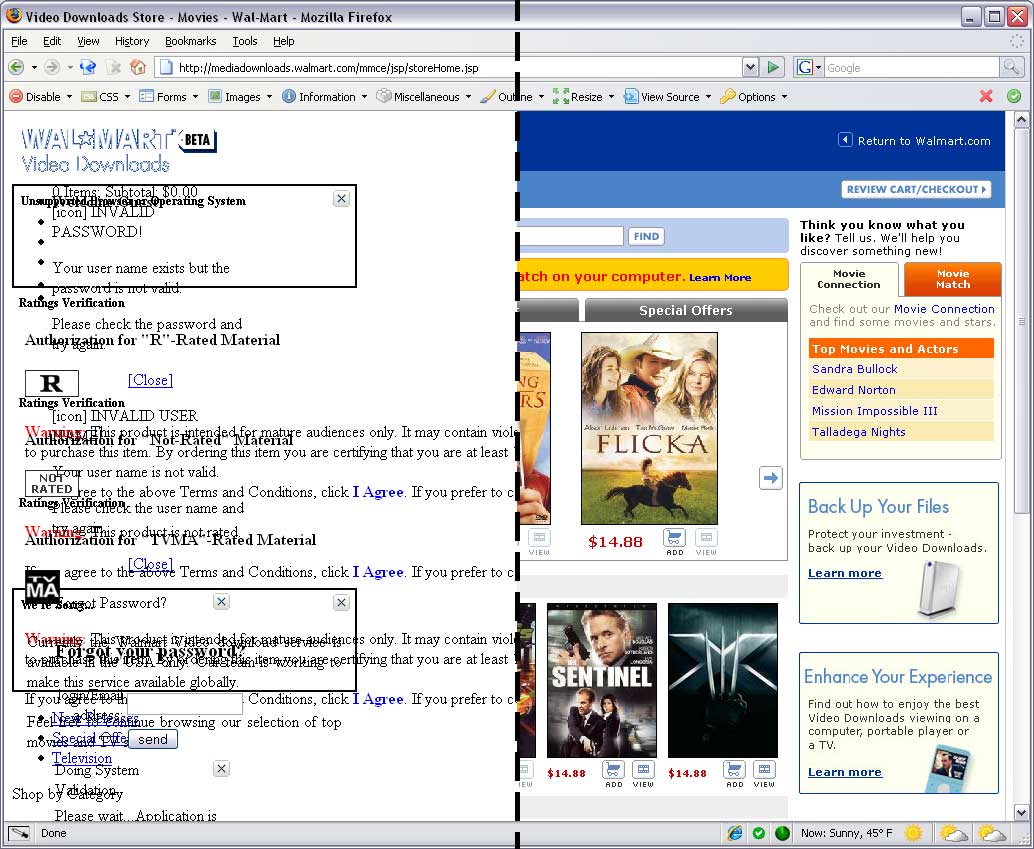The height and width of the screenshot is (849, 1034).
Task: Click the send button in Forgot Password form
Action: coord(153,739)
